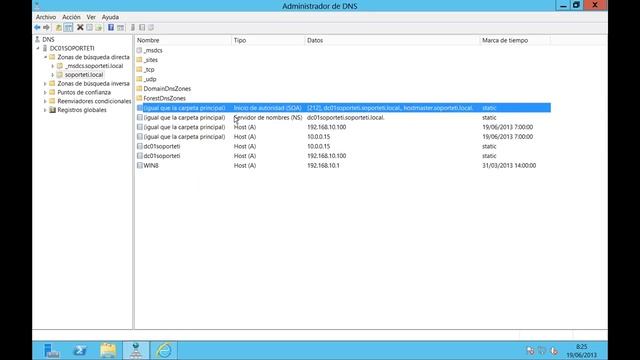Image resolution: width=640 pixels, height=360 pixels.
Task: Open the Archivo menu
Action: (46, 17)
